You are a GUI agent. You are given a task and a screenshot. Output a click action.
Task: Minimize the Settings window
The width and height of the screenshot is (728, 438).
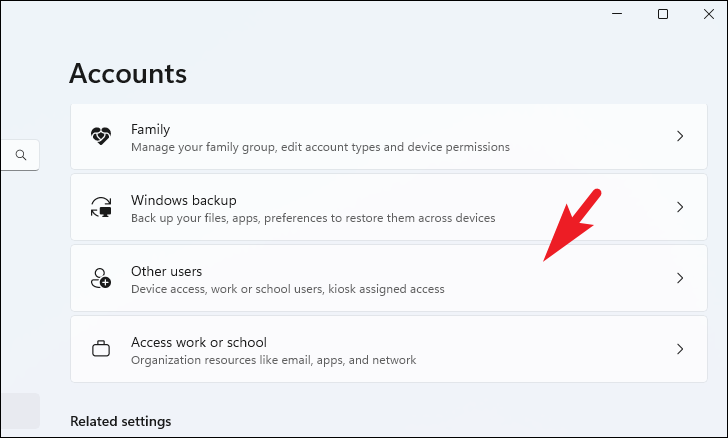click(x=617, y=14)
